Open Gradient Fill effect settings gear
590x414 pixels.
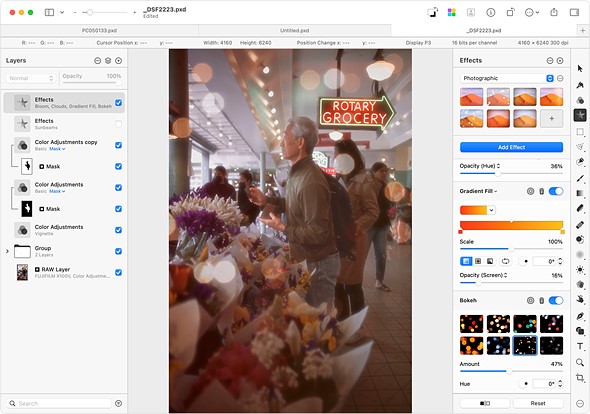point(530,191)
